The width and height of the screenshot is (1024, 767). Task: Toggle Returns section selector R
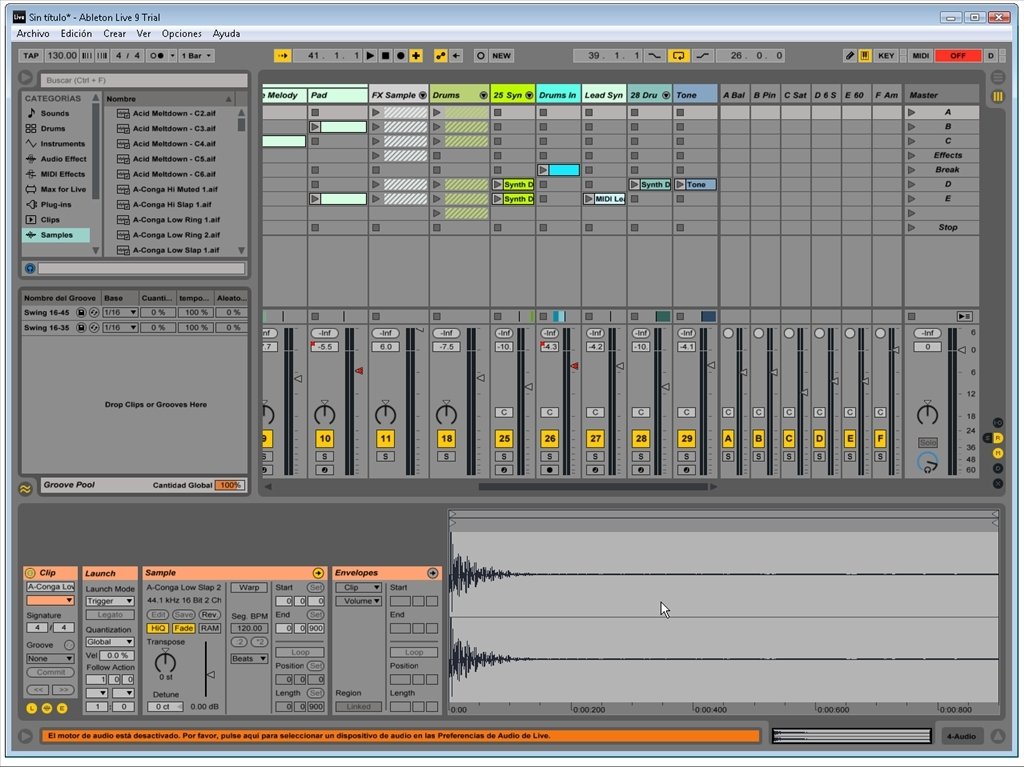click(x=997, y=438)
